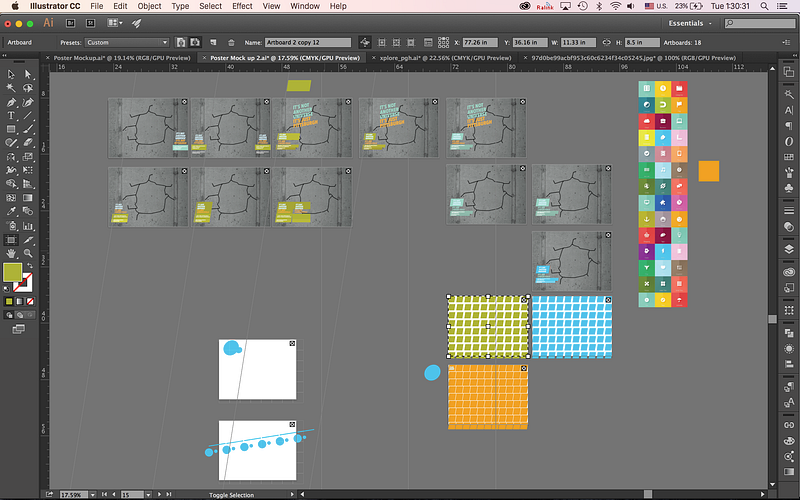Select the Type tool

point(11,116)
